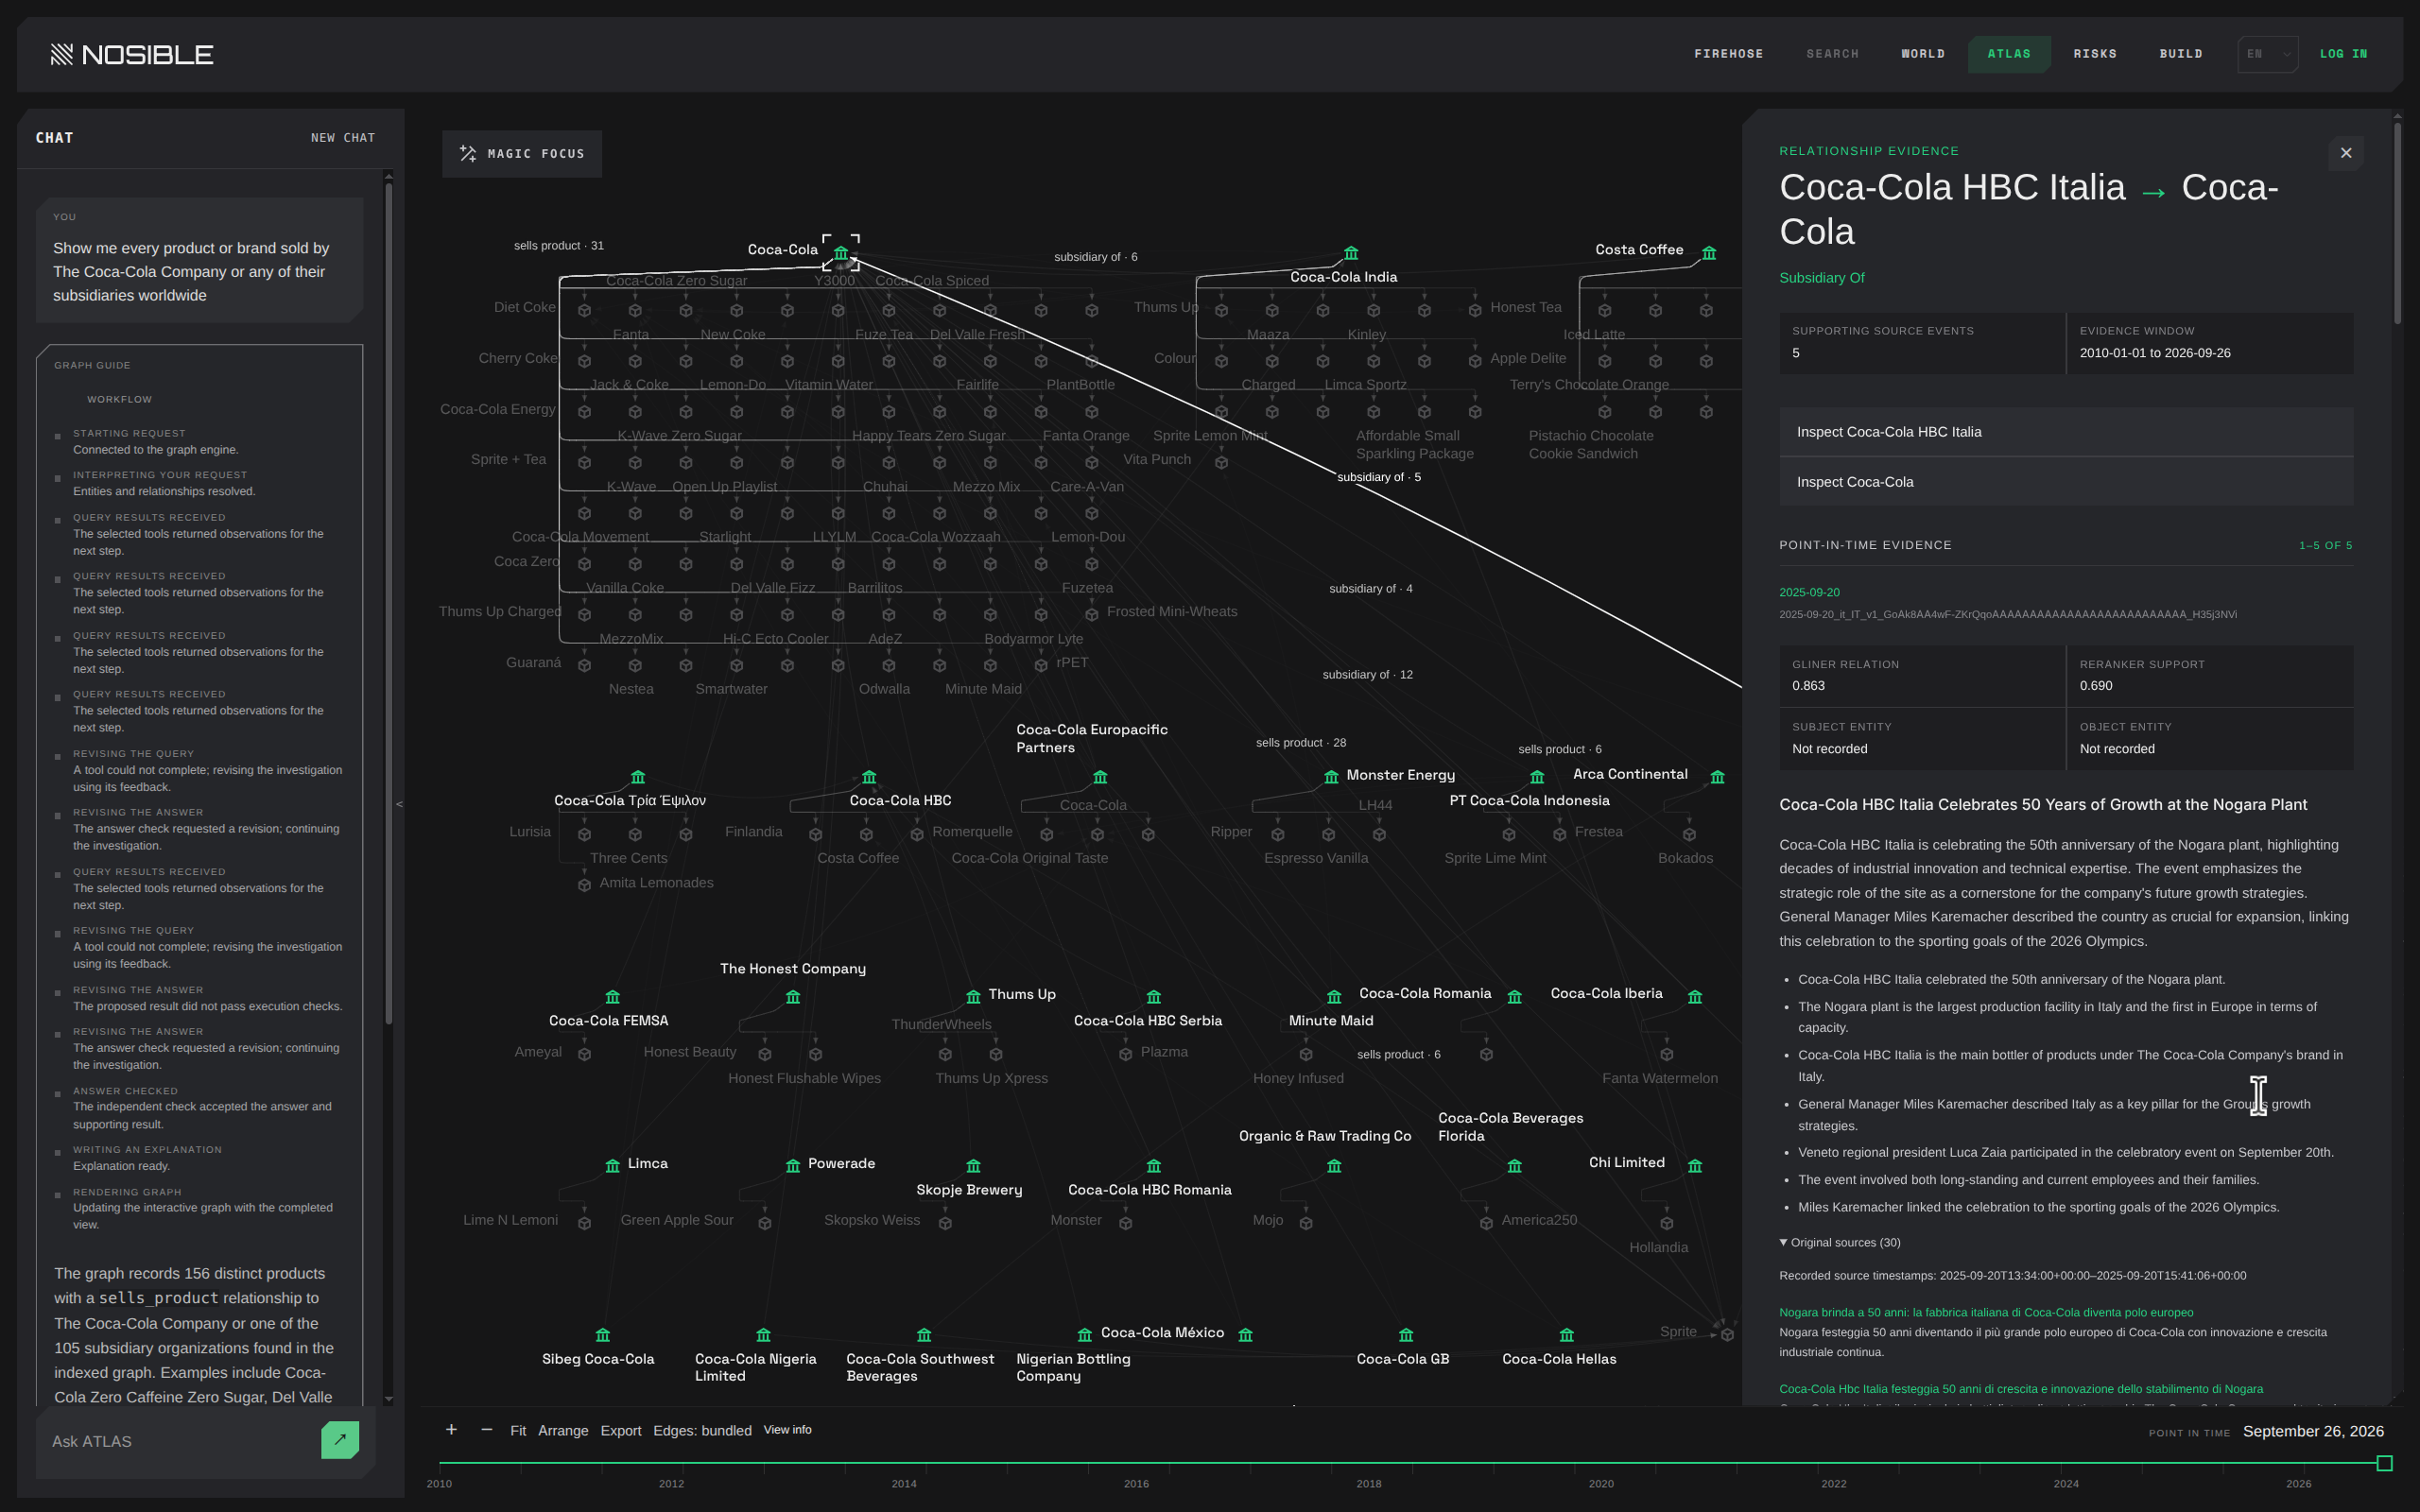Click the Coca-Cola organization node icon

click(841, 253)
